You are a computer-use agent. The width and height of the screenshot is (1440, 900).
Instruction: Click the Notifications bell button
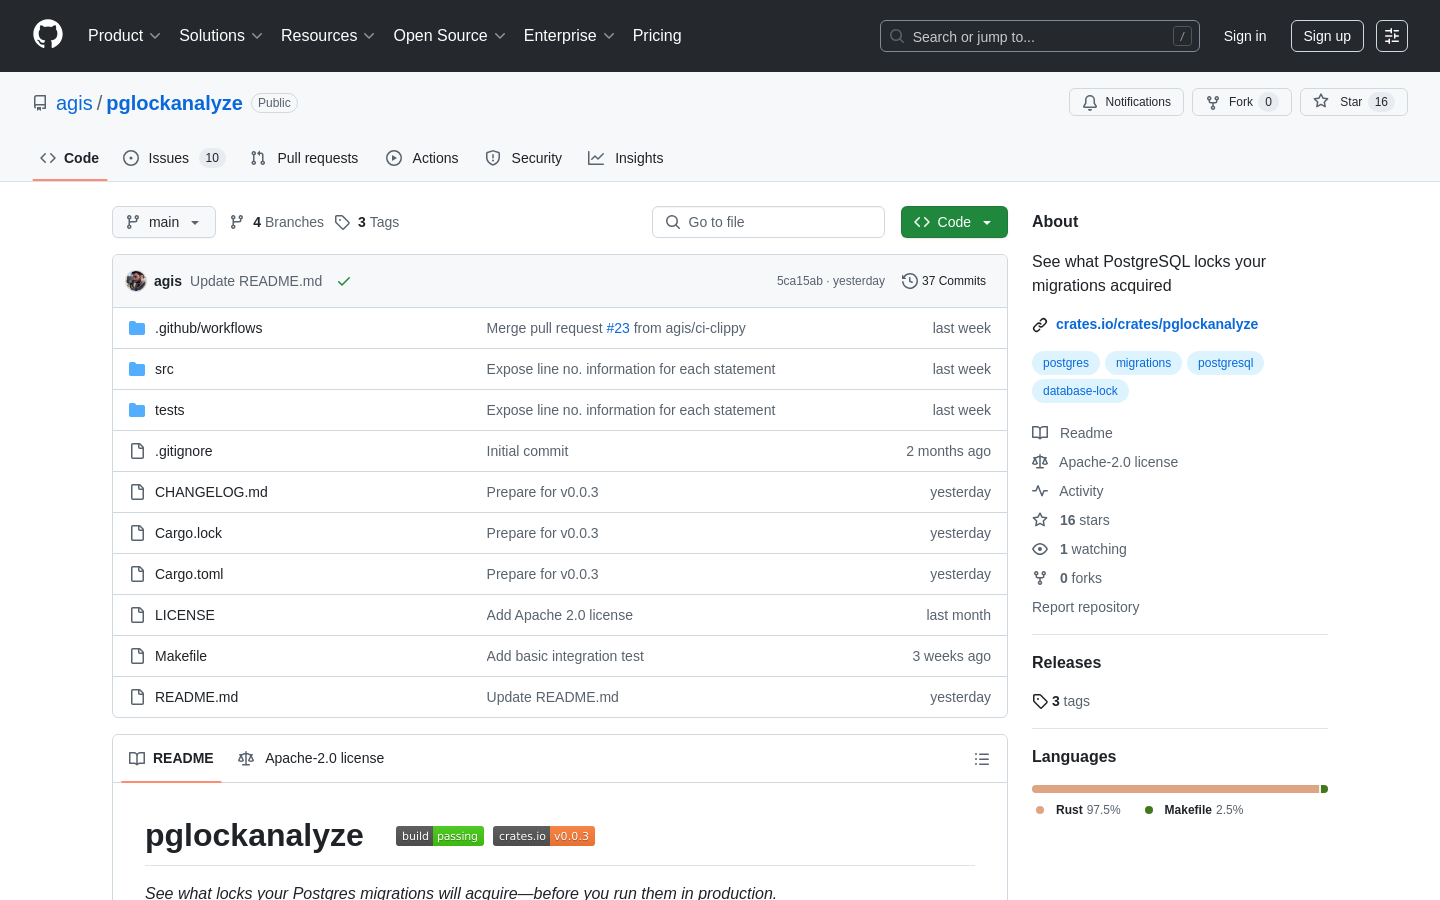click(1126, 102)
